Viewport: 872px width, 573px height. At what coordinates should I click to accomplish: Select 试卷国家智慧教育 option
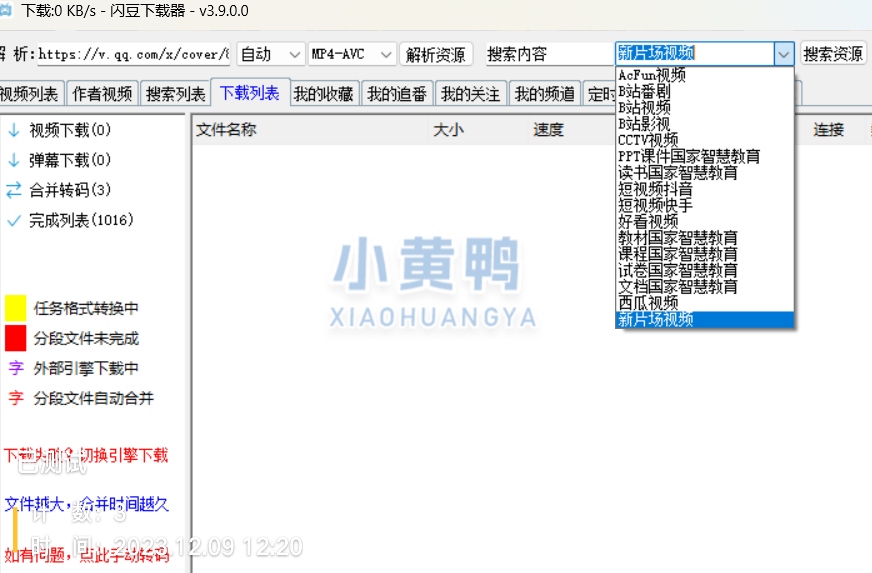(x=705, y=270)
